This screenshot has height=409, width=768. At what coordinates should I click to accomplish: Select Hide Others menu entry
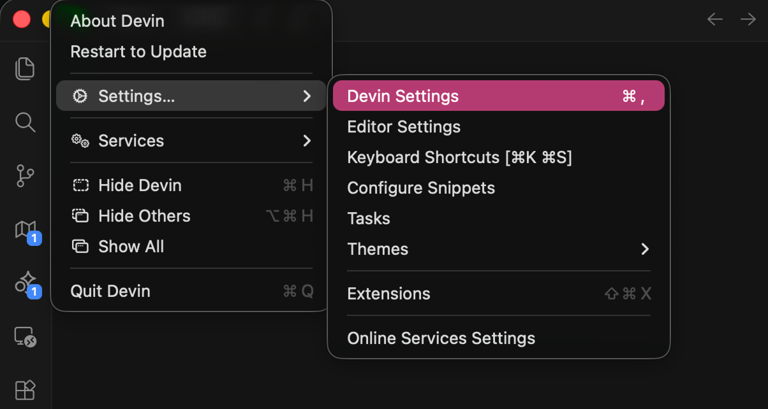[x=191, y=216]
